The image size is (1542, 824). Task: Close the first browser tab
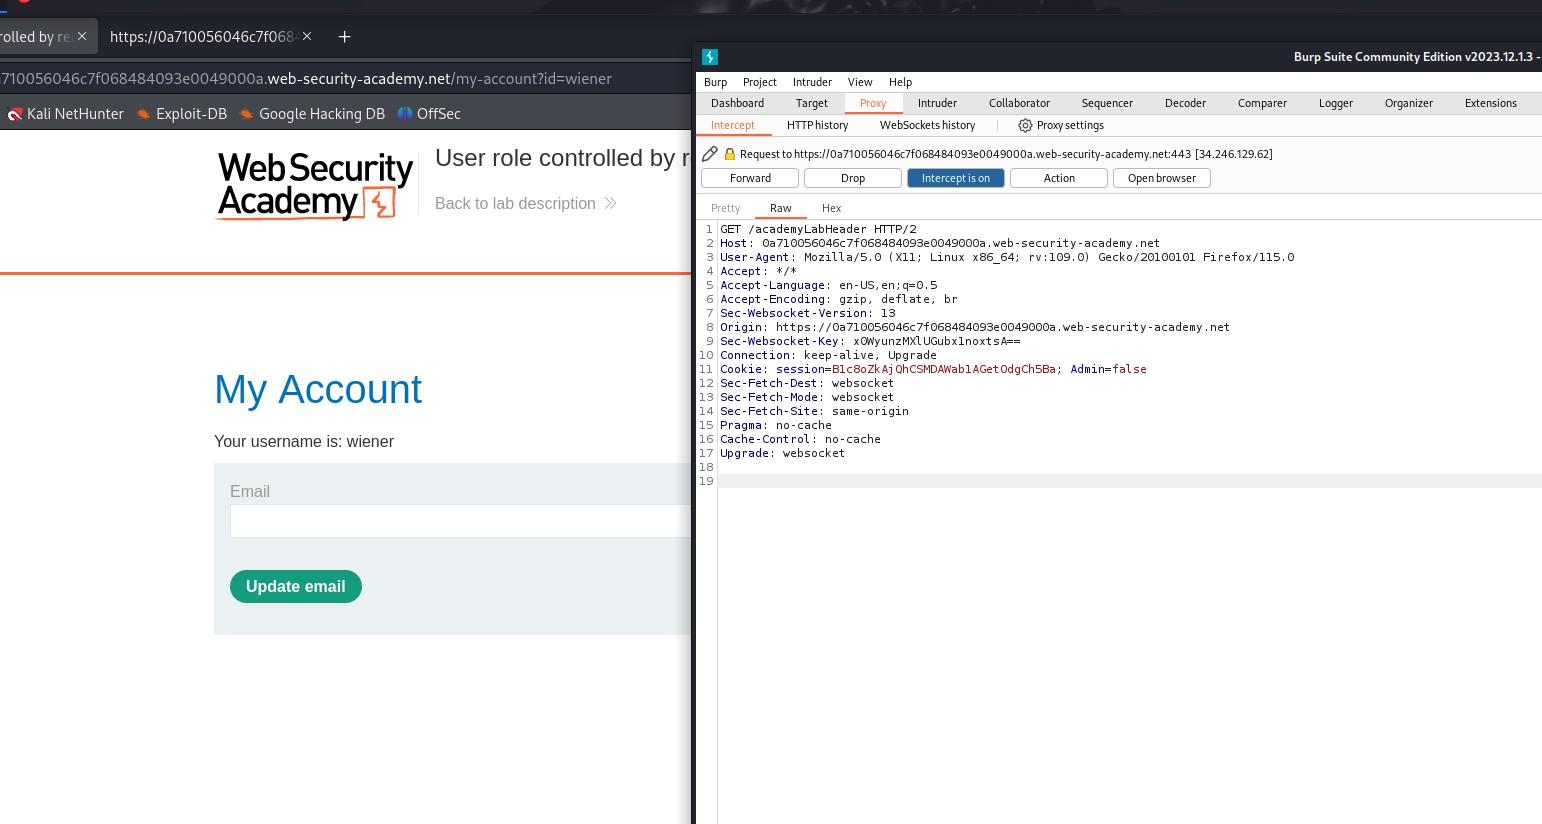pos(82,36)
